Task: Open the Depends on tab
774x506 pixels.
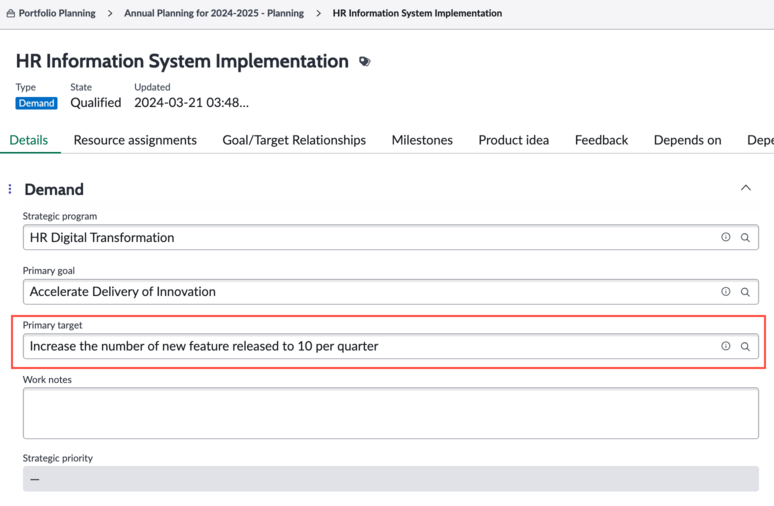Action: (x=687, y=140)
